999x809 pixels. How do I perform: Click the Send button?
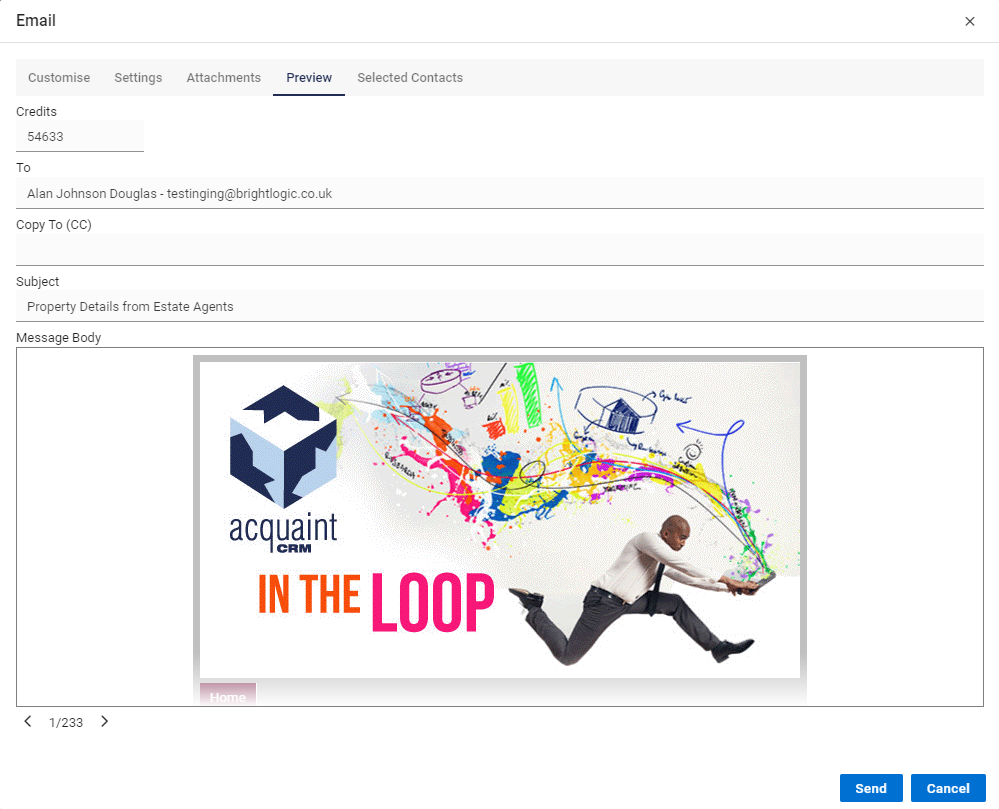tap(871, 788)
